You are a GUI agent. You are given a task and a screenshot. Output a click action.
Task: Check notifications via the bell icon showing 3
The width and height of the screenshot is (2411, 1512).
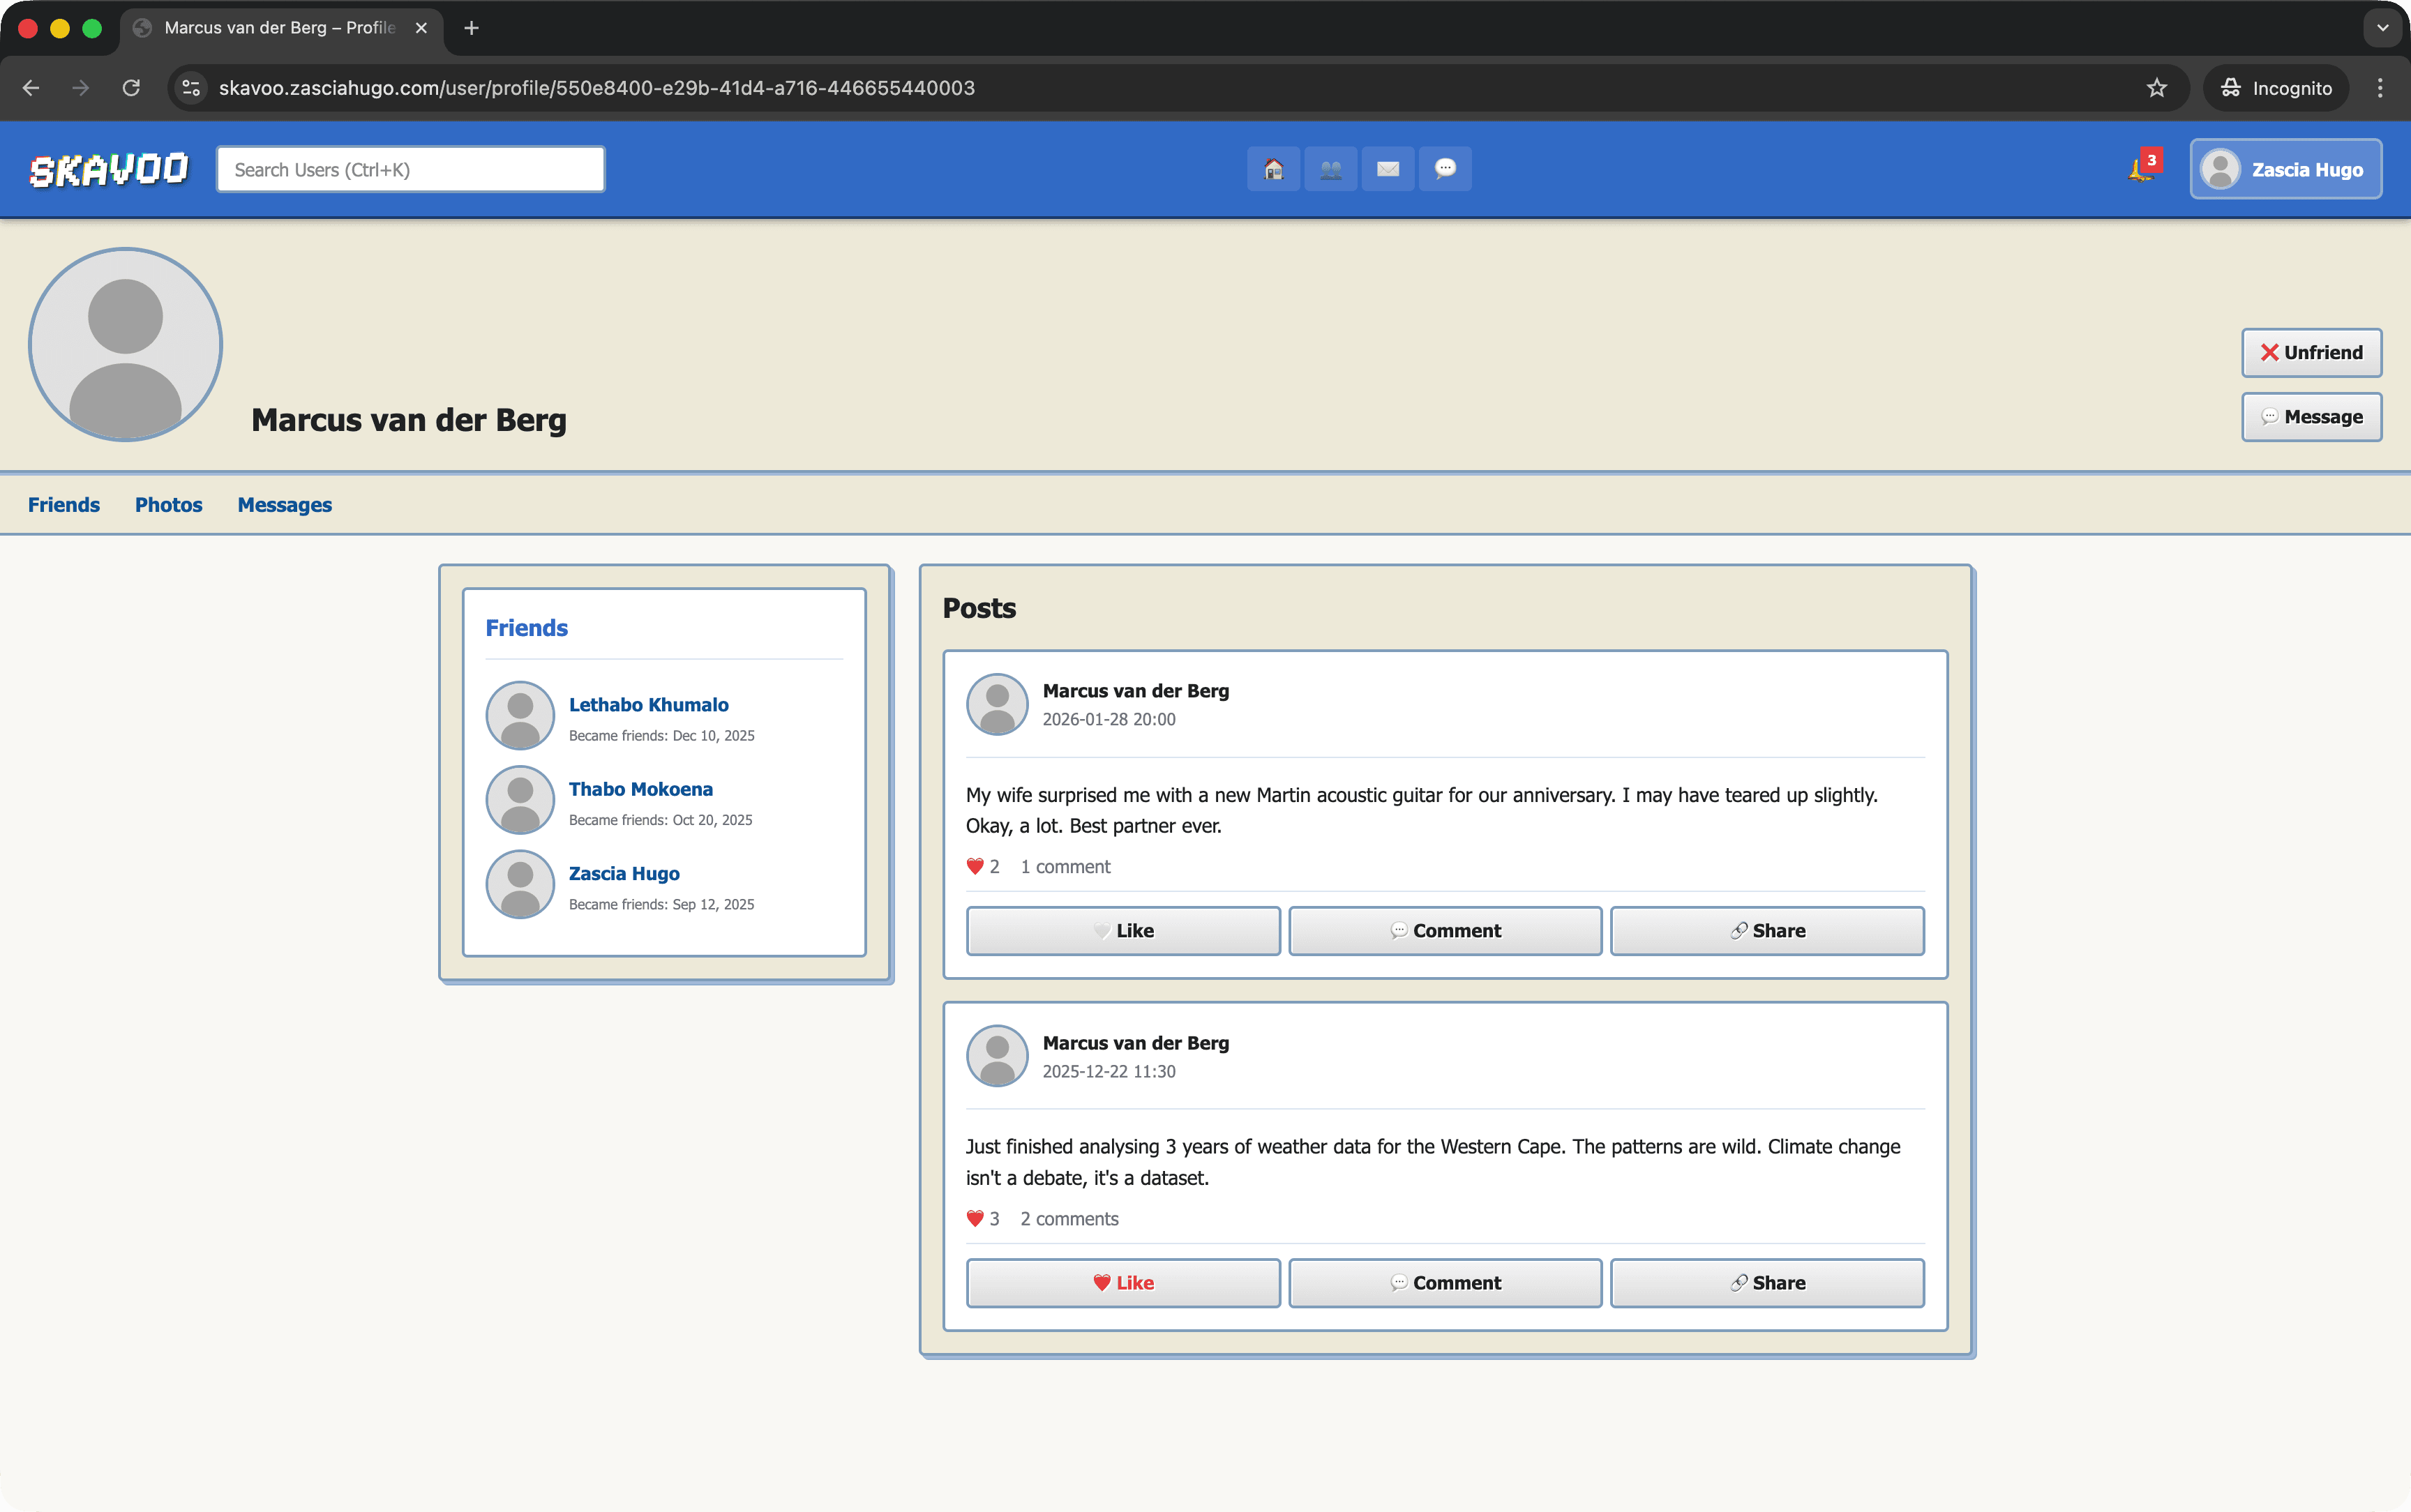tap(2140, 168)
